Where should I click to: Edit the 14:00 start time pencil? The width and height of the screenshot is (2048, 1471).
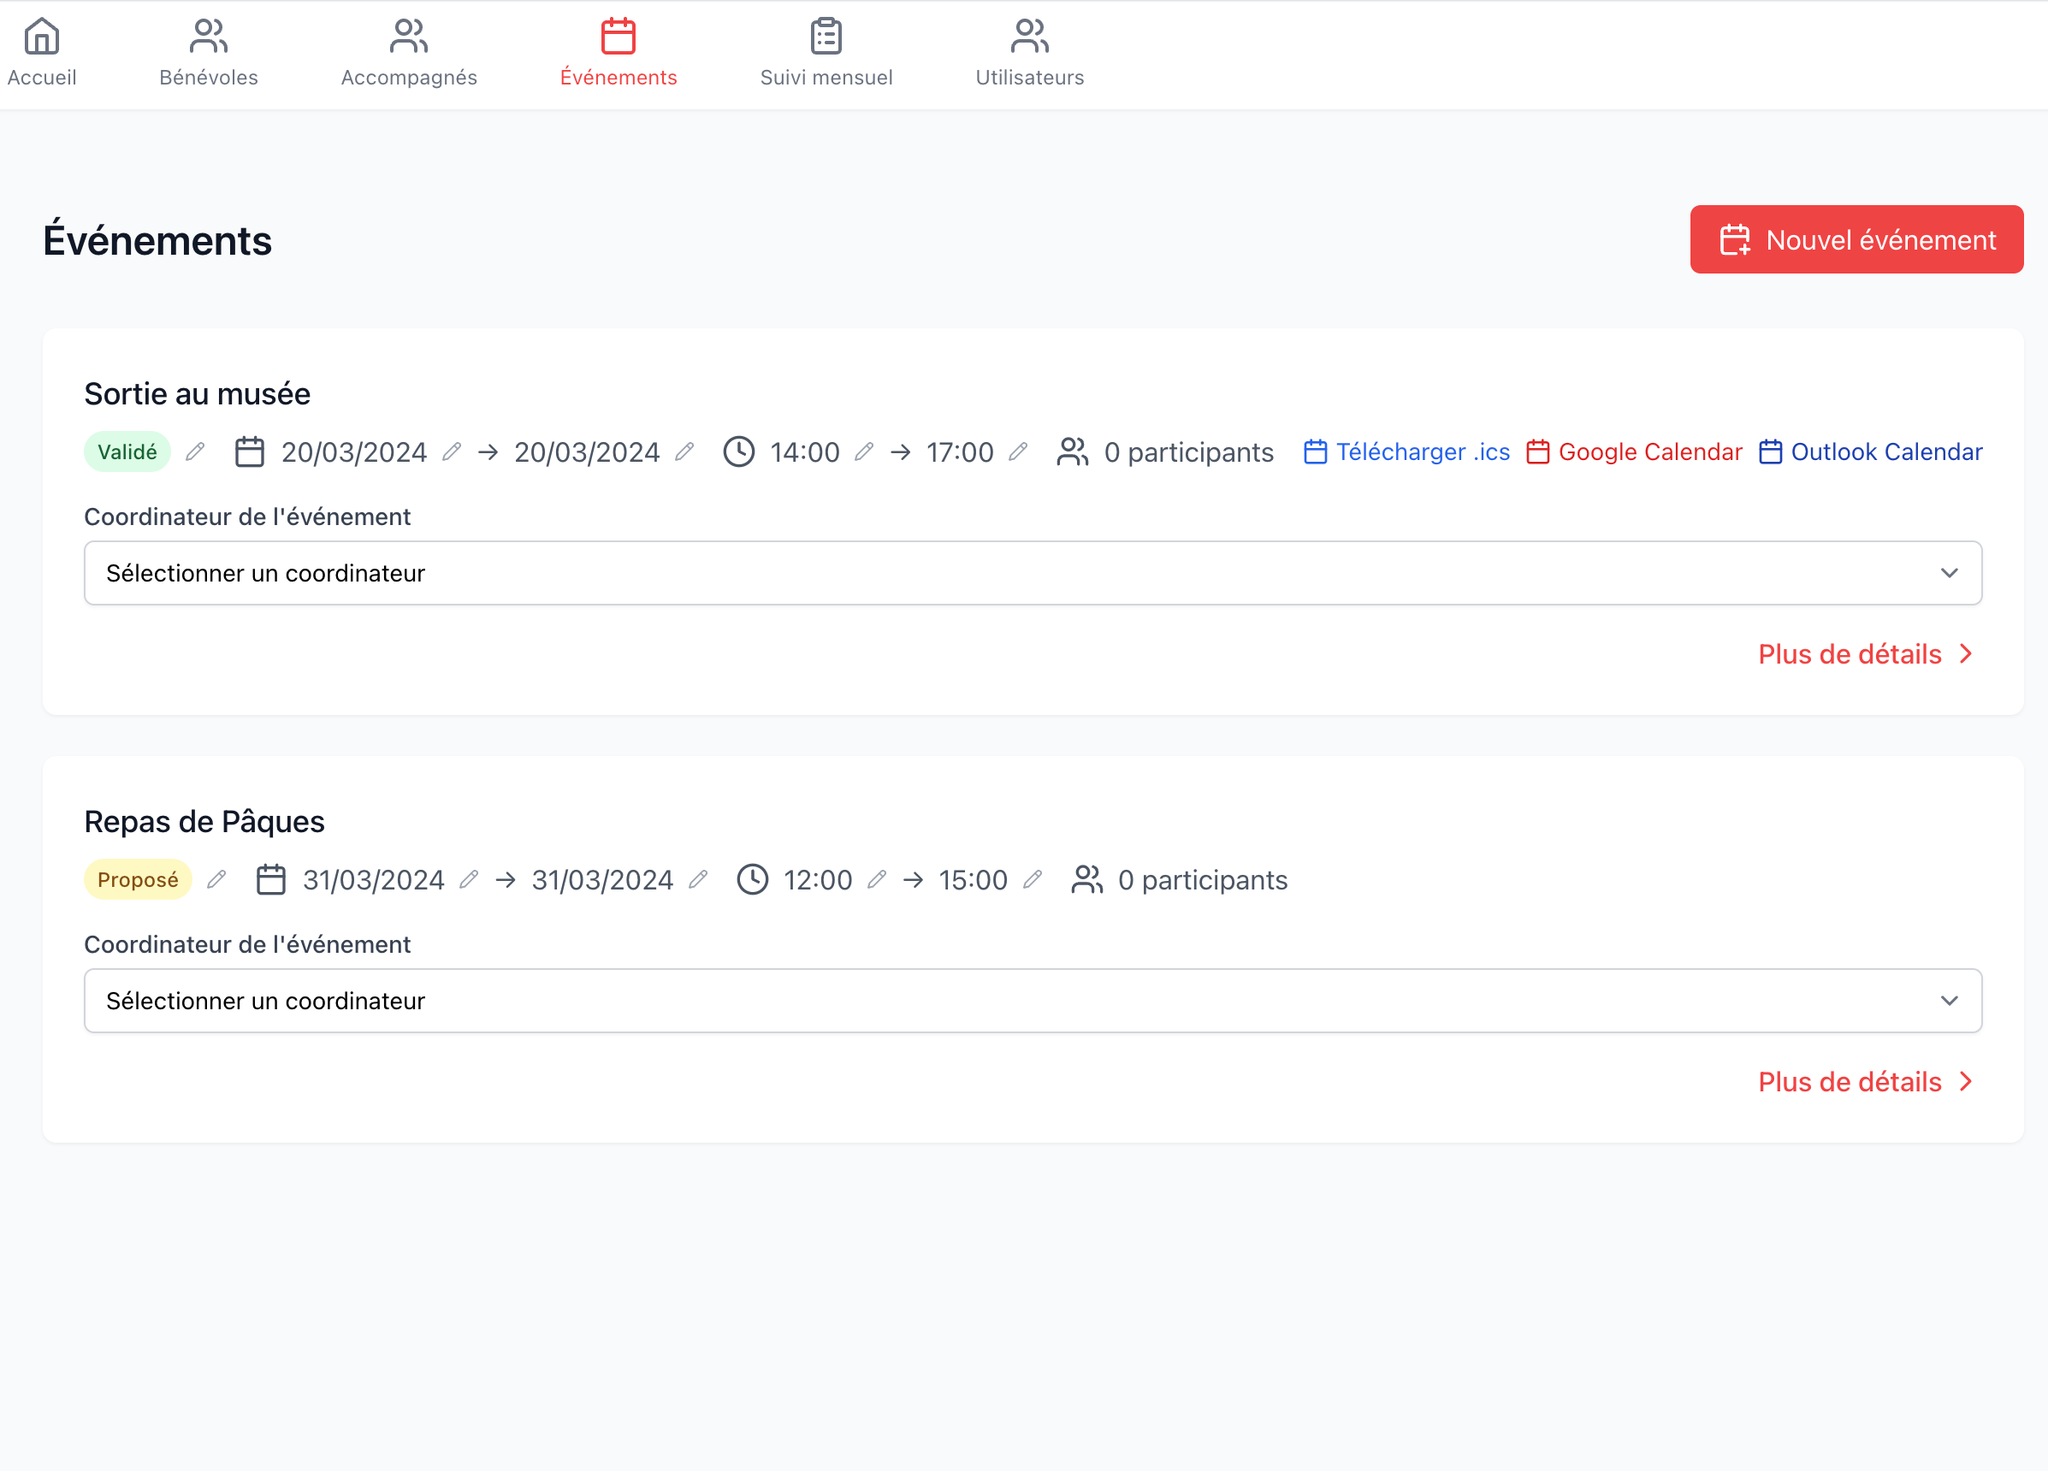pos(865,452)
